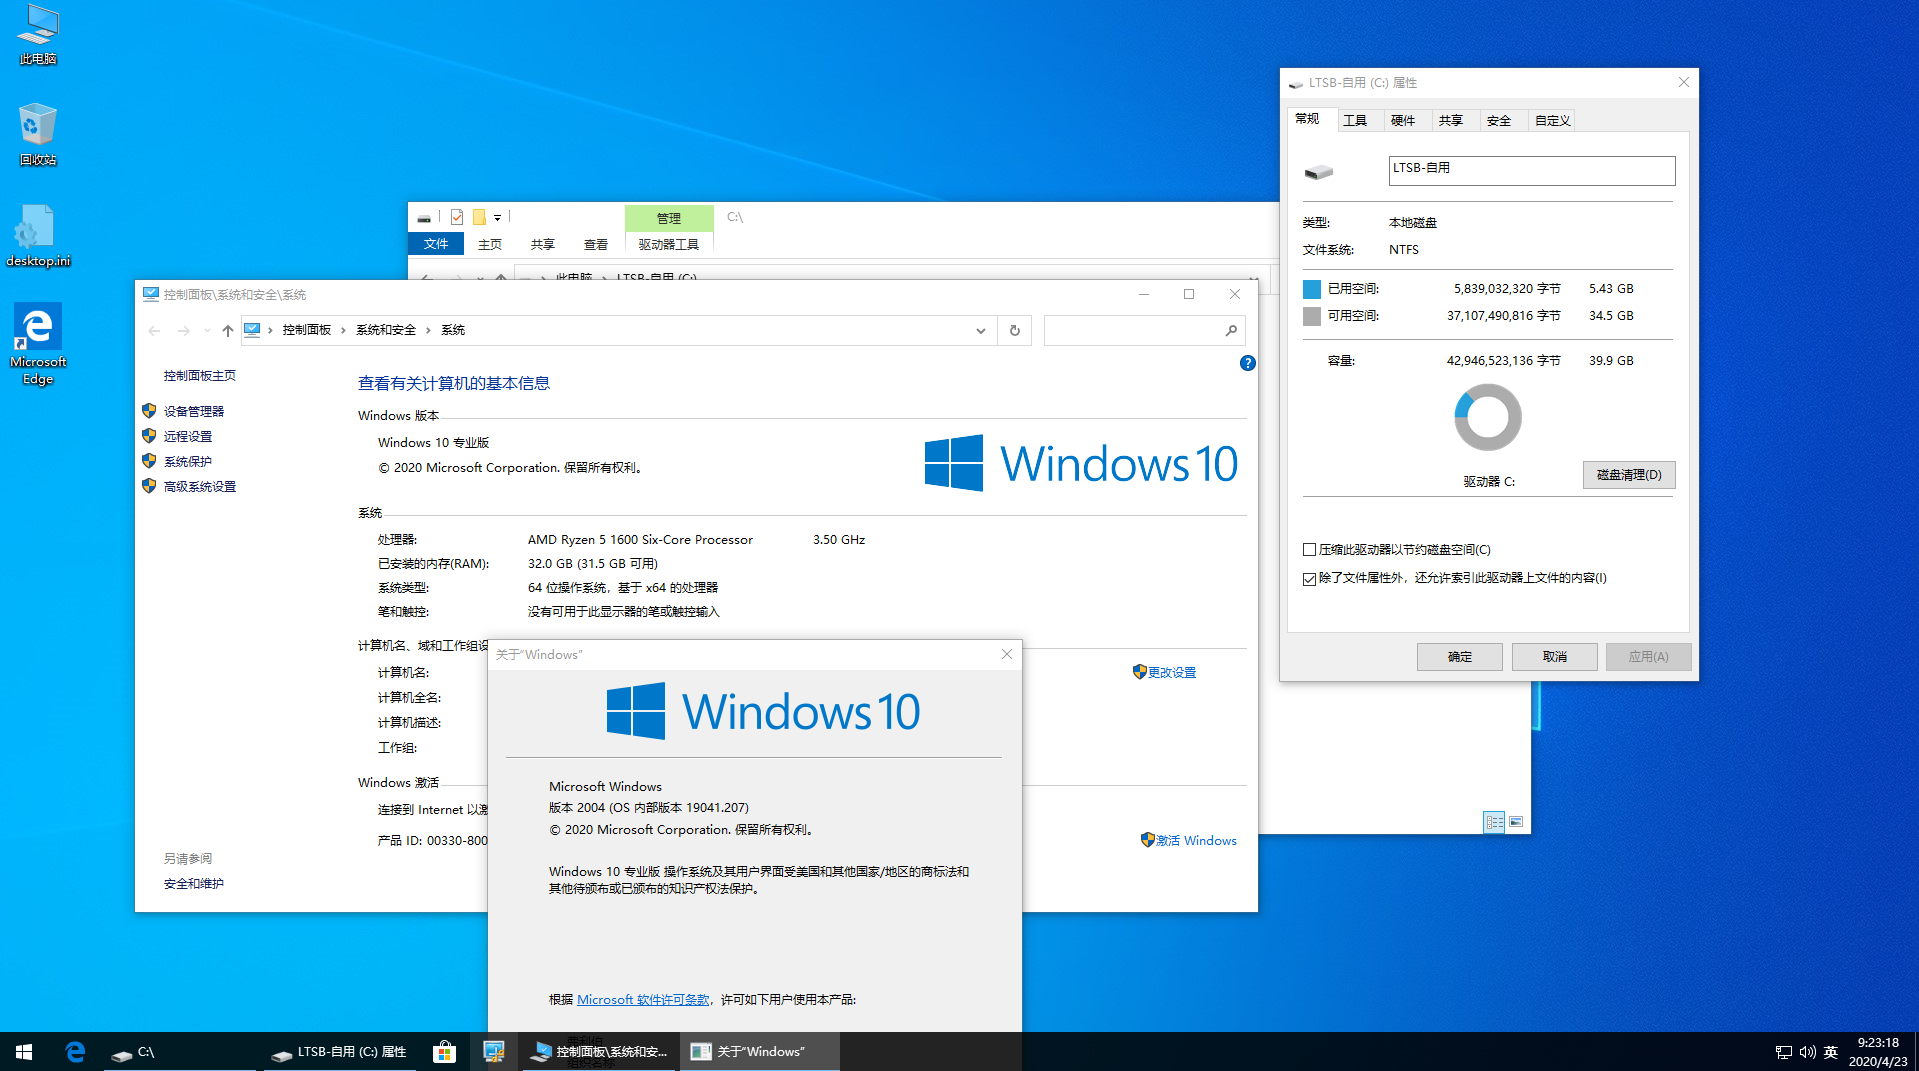Click drive icon in properties dialog
1919x1071 pixels.
[1319, 172]
